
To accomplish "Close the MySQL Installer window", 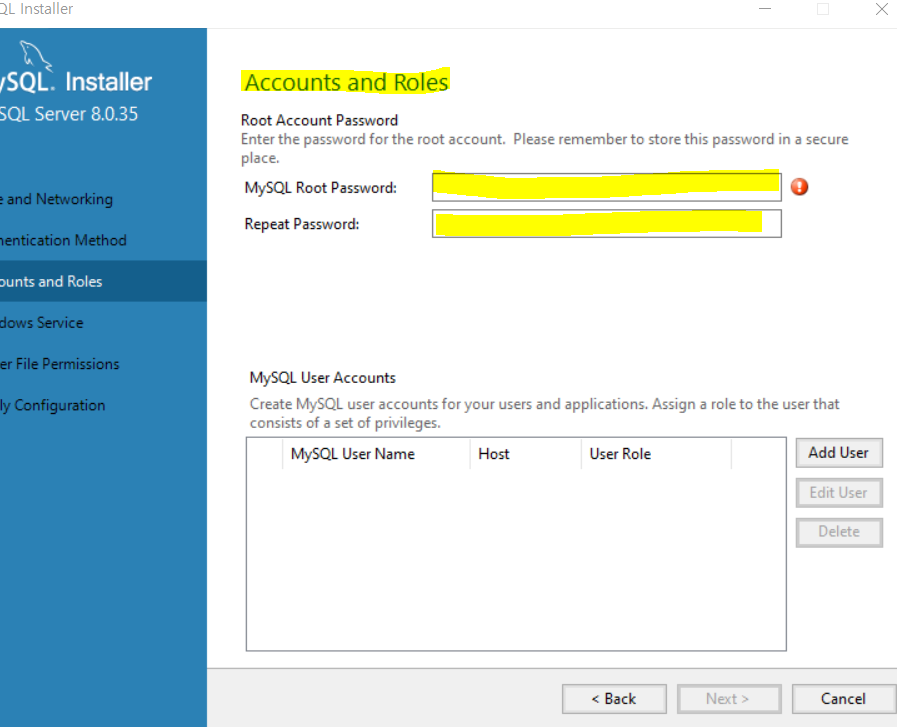I will click(882, 9).
